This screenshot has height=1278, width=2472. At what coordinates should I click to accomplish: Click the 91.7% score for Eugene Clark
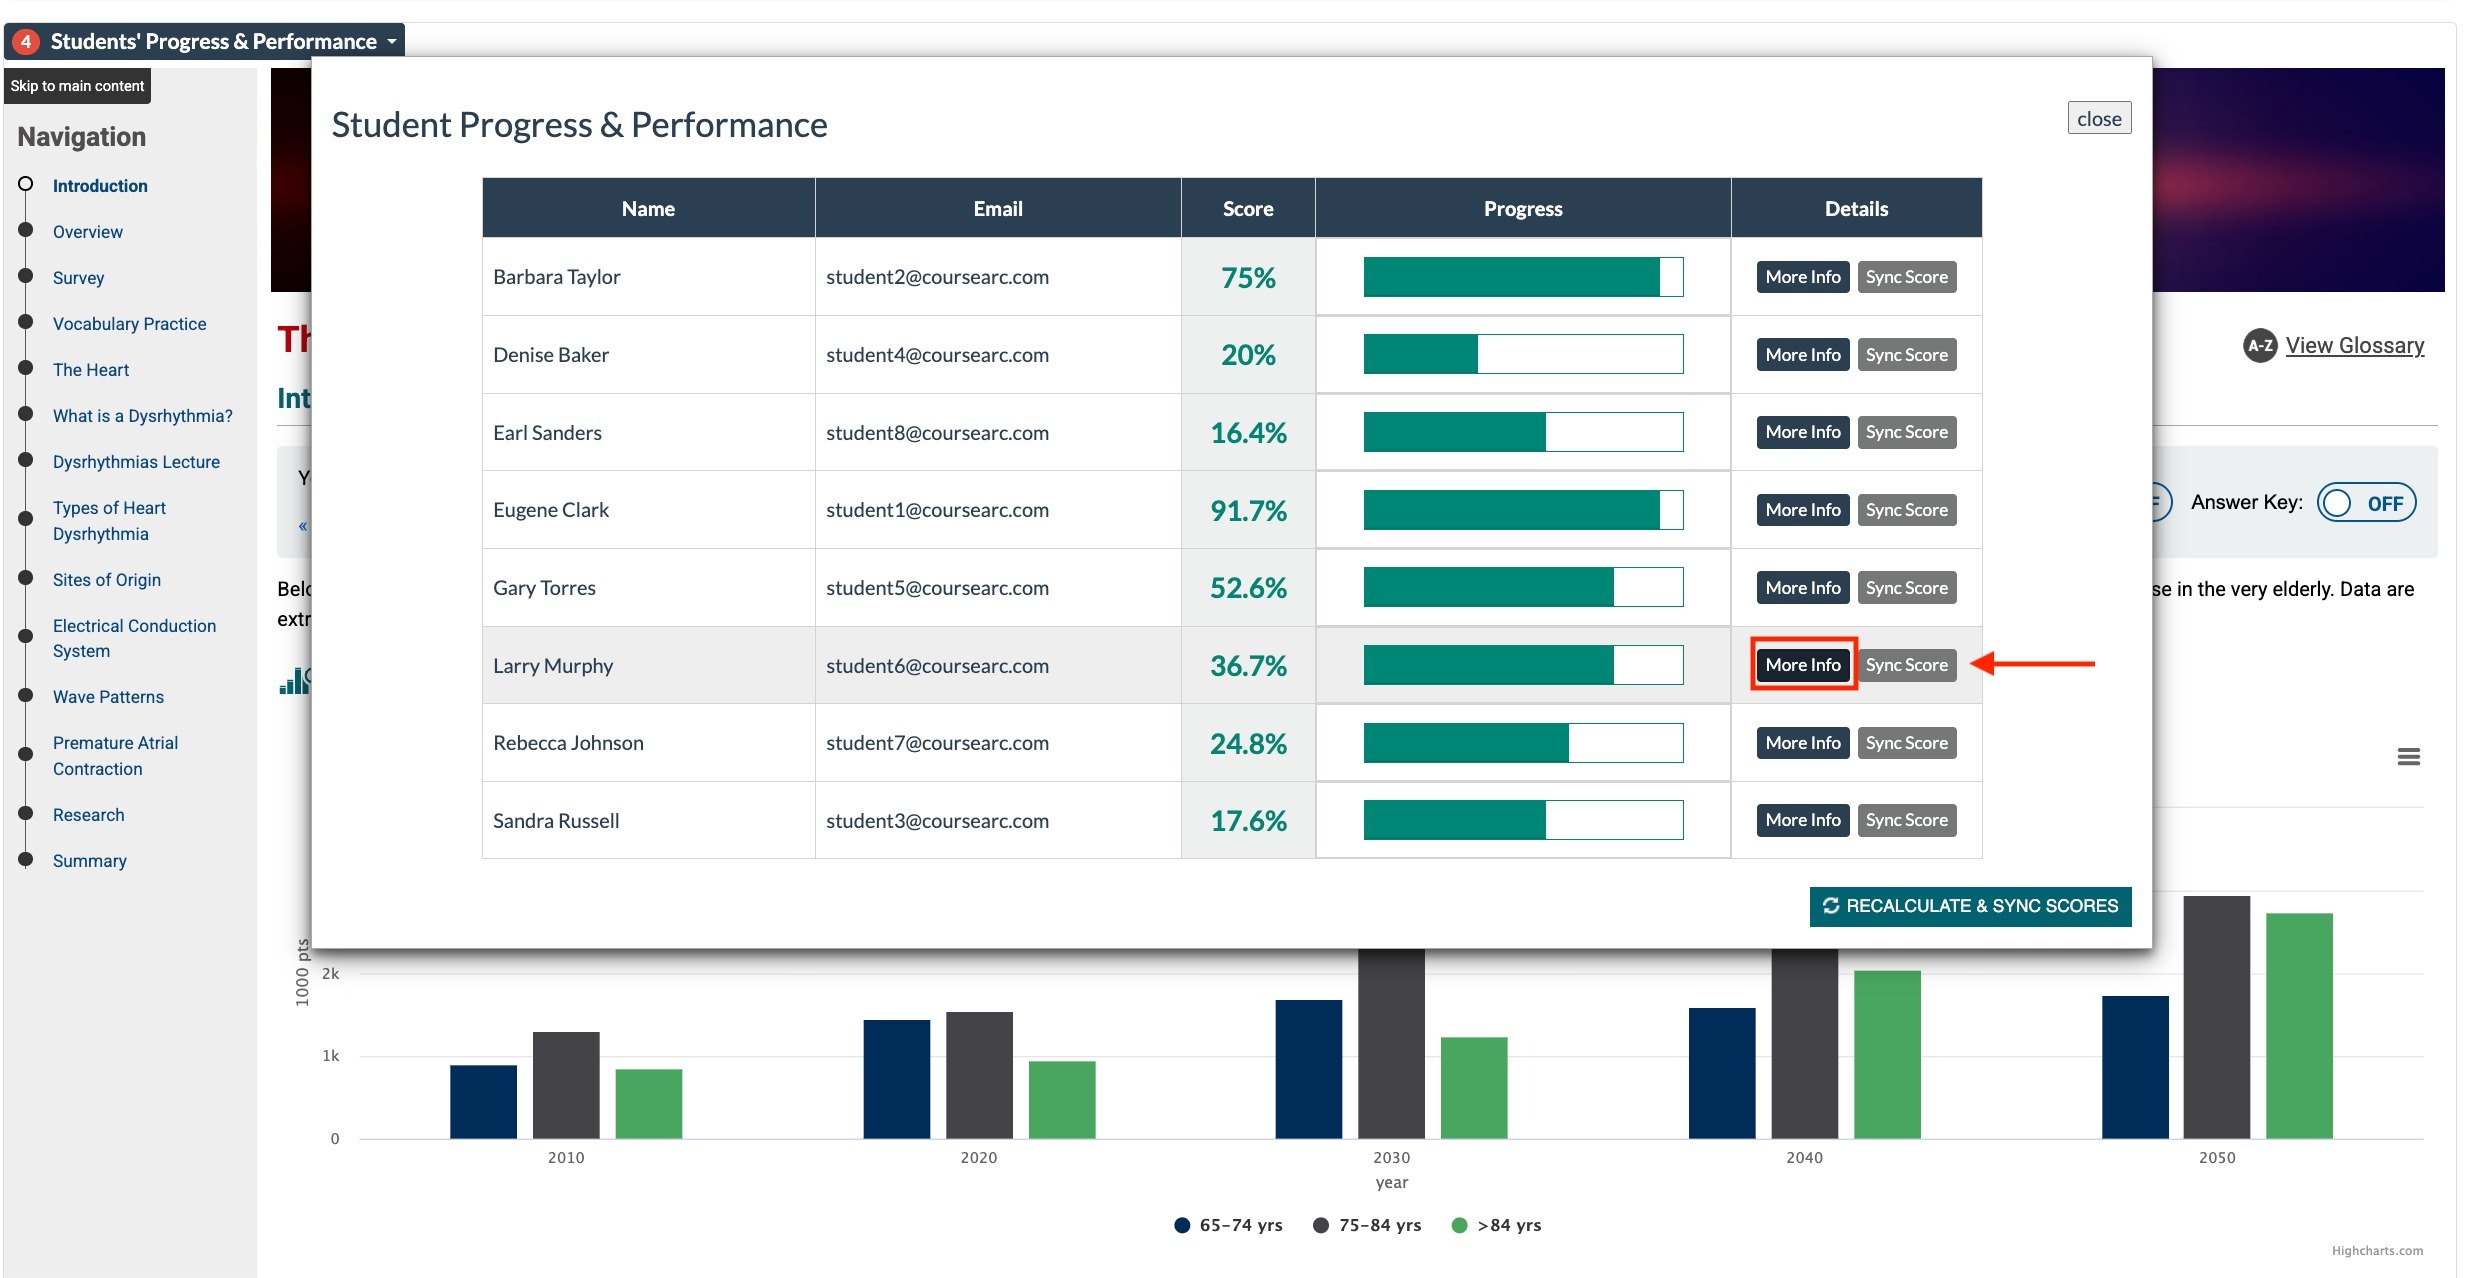(x=1248, y=511)
